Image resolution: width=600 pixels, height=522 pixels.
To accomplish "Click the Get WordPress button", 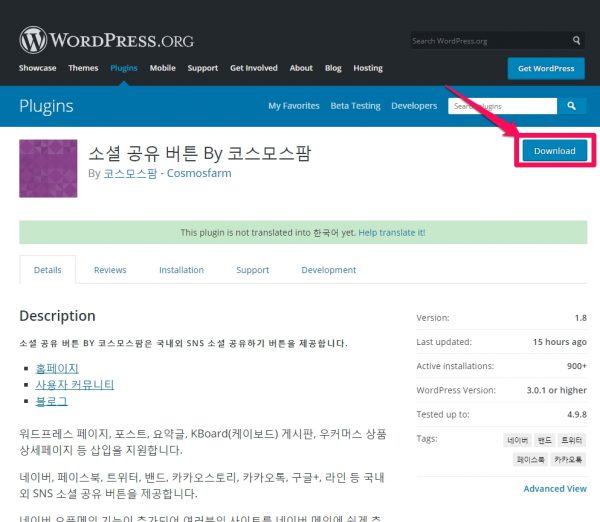I will coord(546,69).
